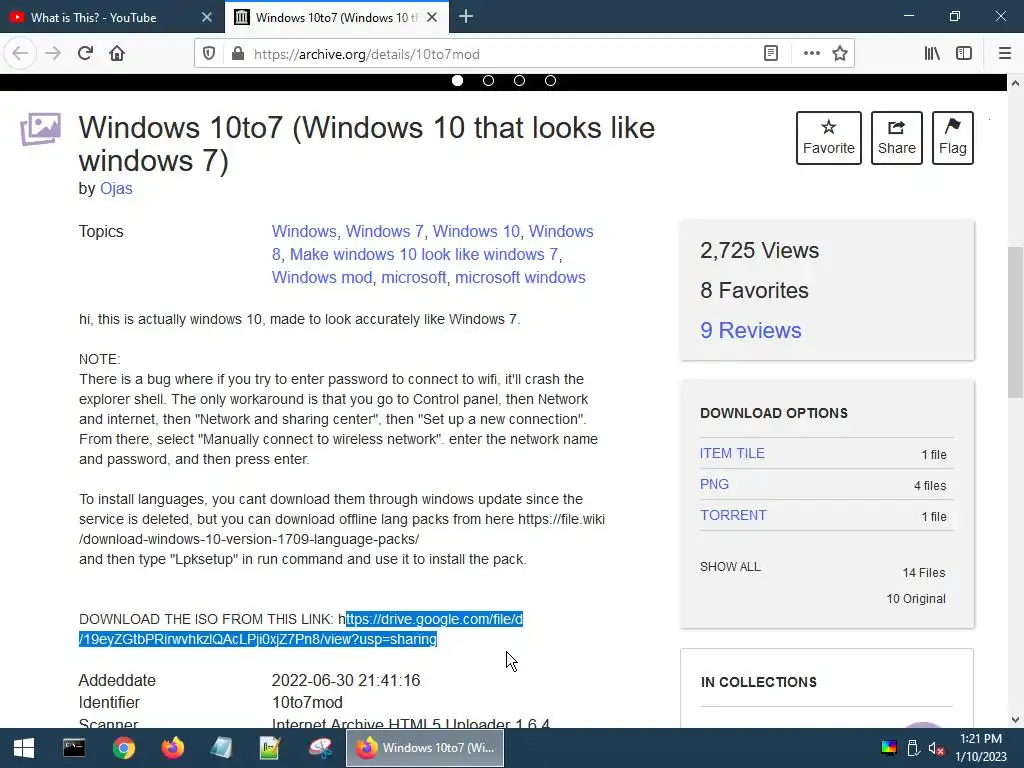Image resolution: width=1024 pixels, height=768 pixels.
Task: Open the Windows mod topic link
Action: (x=322, y=277)
